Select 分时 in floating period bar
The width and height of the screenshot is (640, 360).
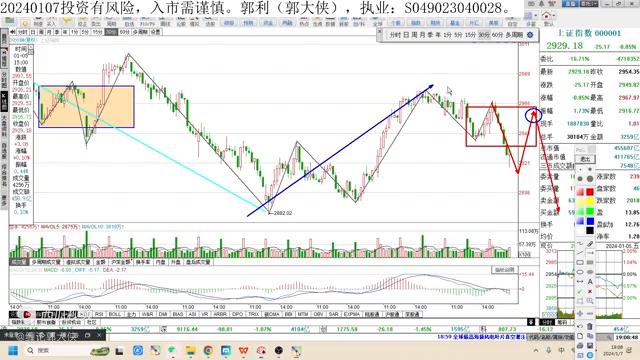[x=395, y=35]
